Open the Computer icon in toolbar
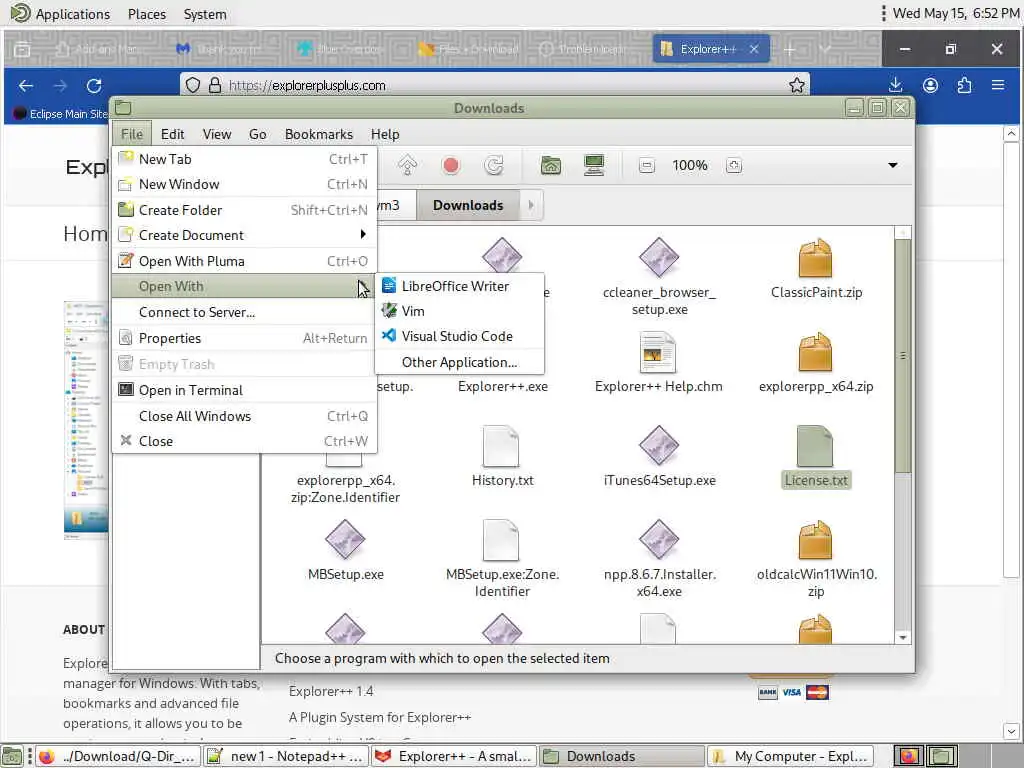 pos(594,165)
